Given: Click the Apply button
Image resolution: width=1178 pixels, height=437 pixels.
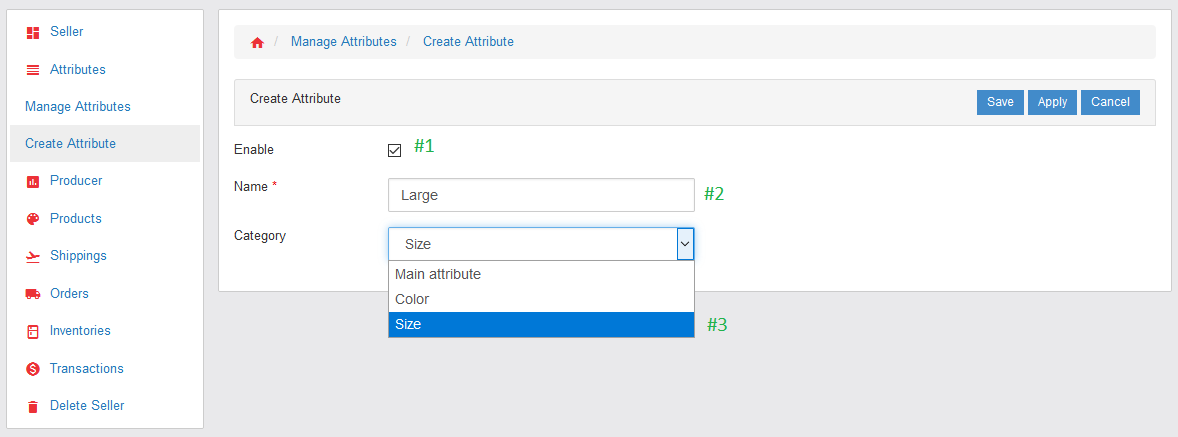Looking at the screenshot, I should (x=1052, y=102).
